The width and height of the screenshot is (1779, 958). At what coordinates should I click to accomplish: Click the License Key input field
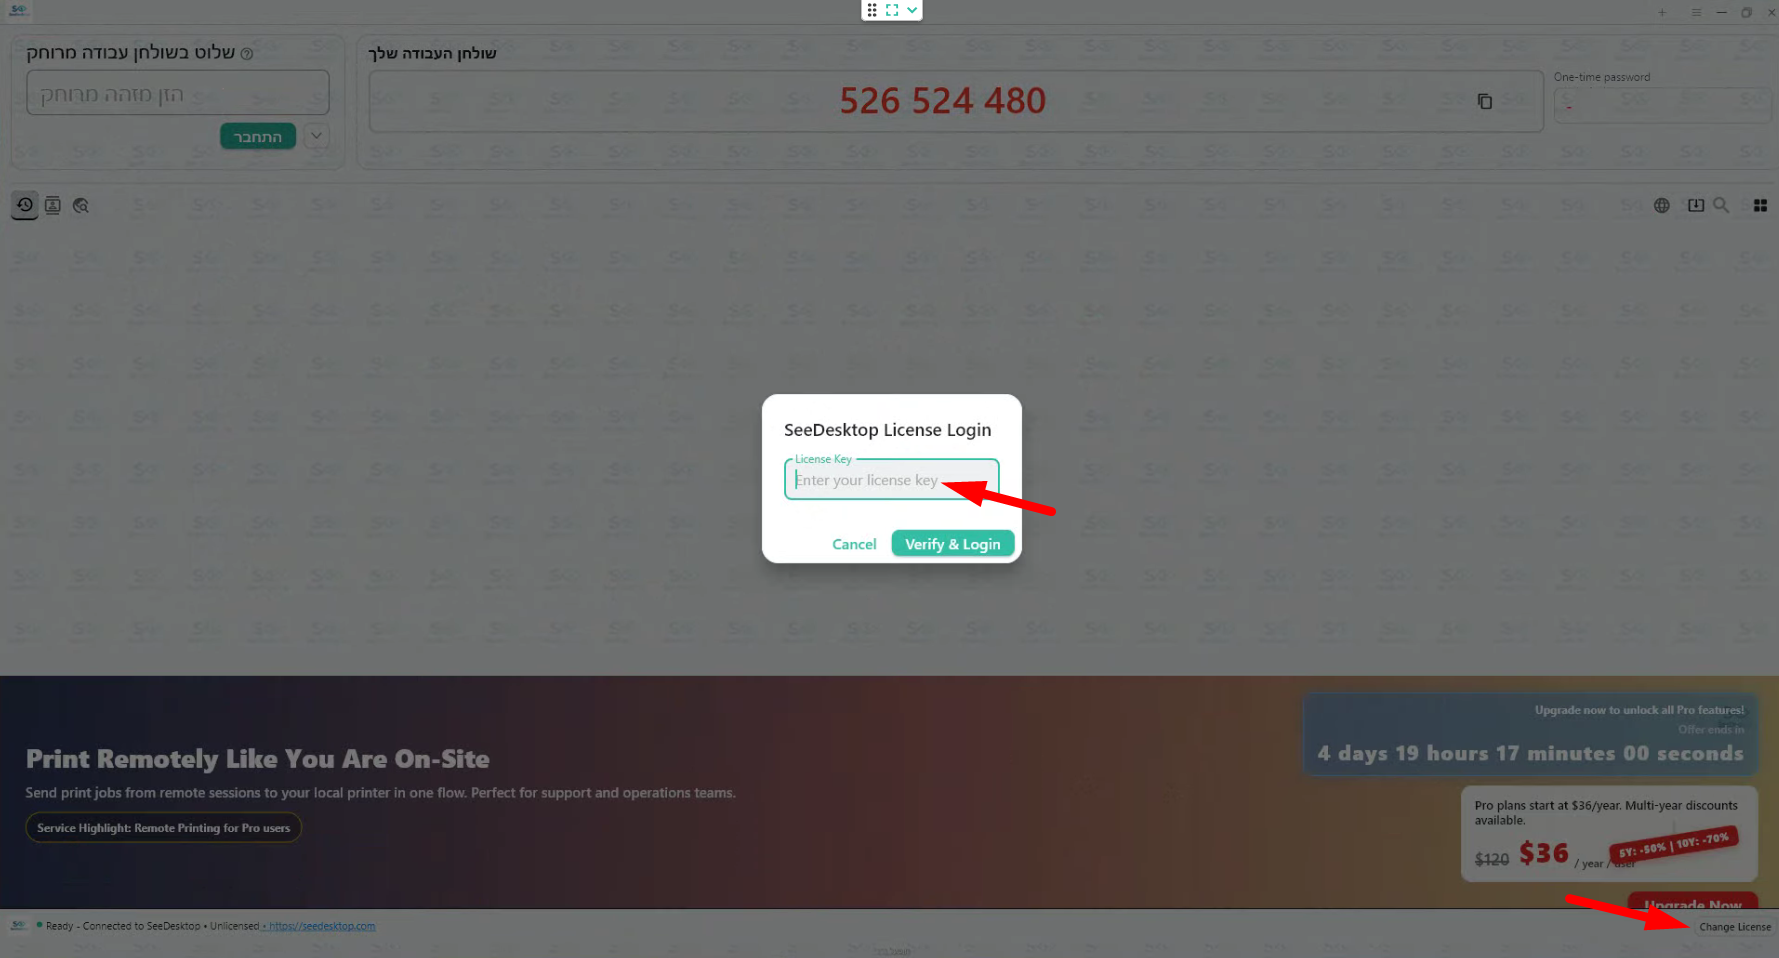pos(891,480)
